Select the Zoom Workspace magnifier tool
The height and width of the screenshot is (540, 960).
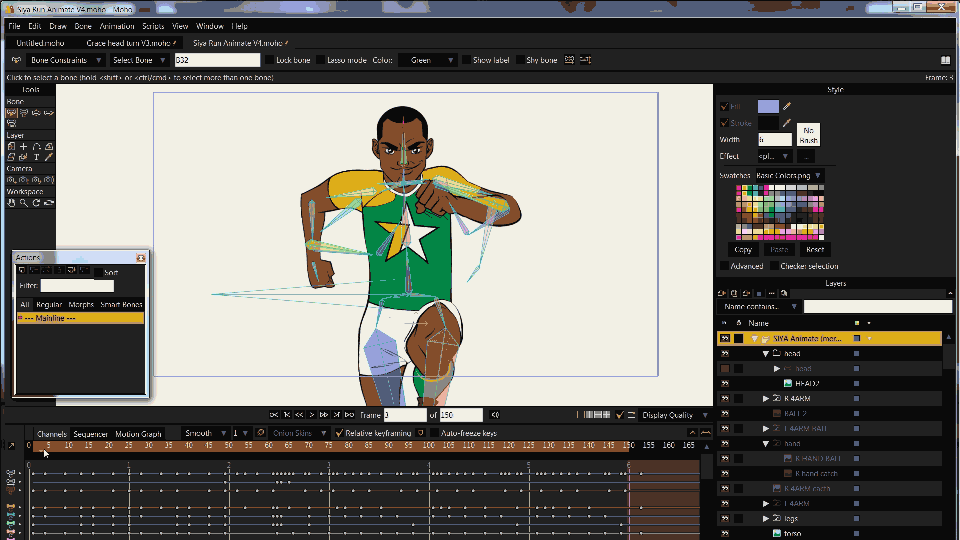[x=24, y=203]
